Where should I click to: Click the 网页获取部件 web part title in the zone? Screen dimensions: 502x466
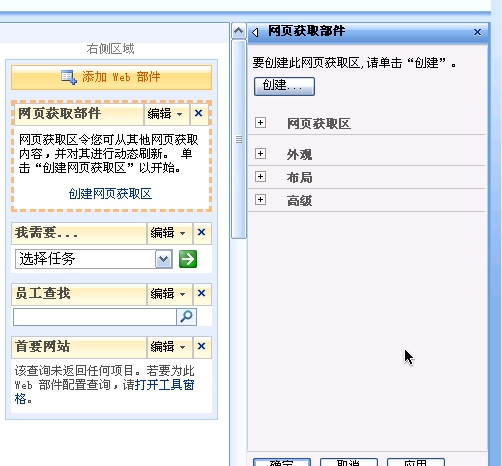pyautogui.click(x=59, y=114)
